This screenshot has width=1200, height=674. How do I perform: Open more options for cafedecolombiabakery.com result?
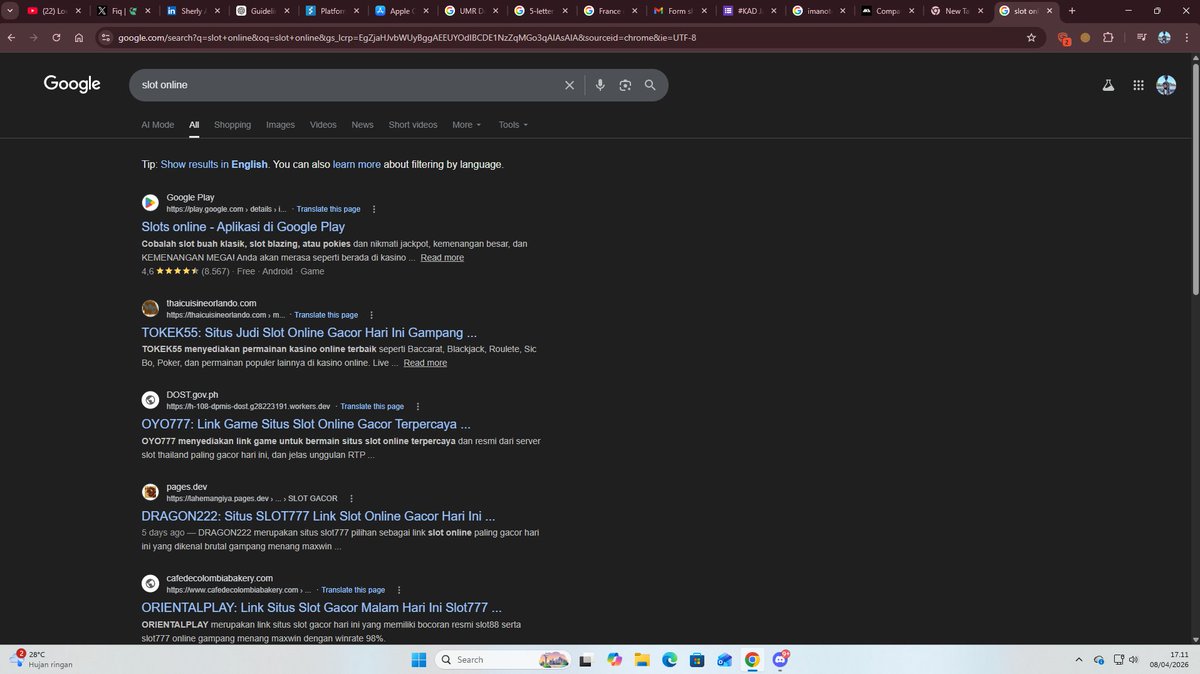[399, 590]
